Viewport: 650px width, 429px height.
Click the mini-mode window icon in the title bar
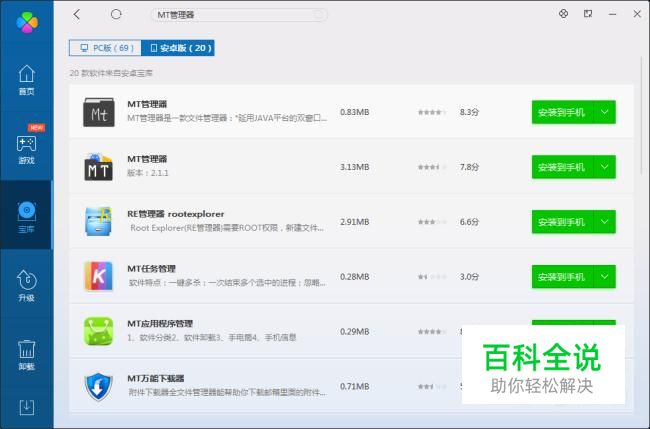[588, 14]
